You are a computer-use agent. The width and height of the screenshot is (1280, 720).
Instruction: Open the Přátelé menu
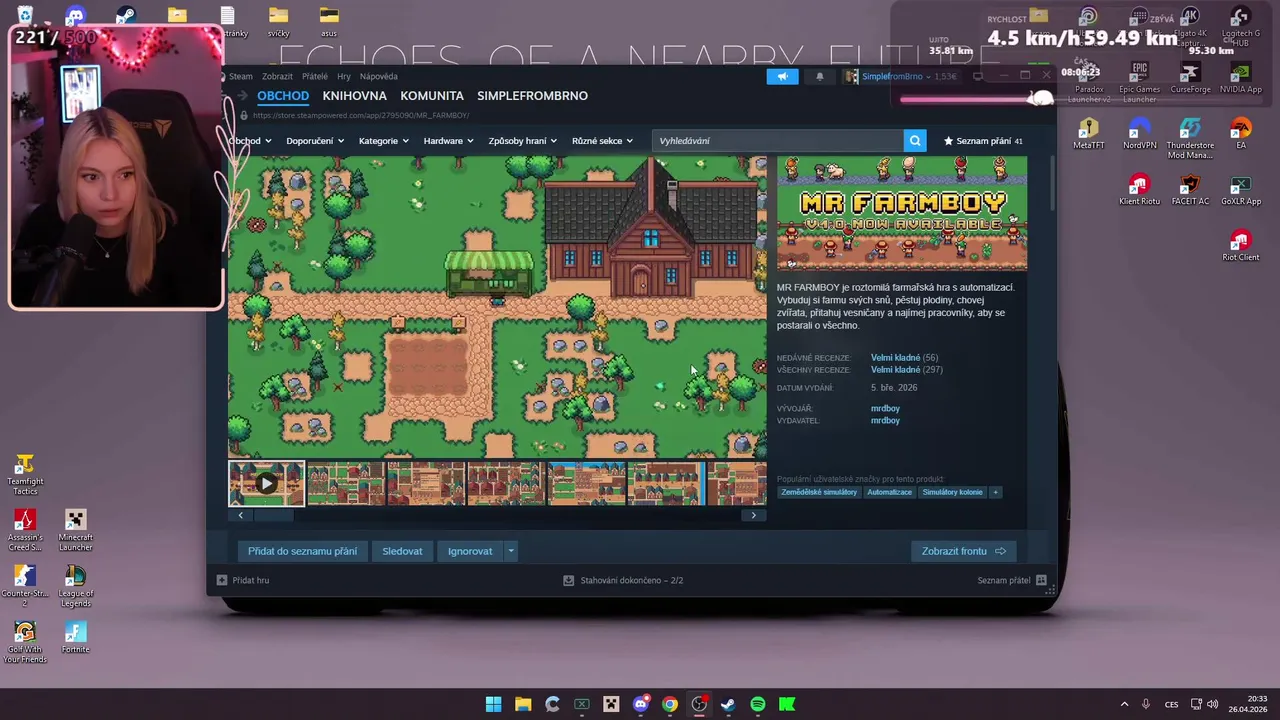315,76
